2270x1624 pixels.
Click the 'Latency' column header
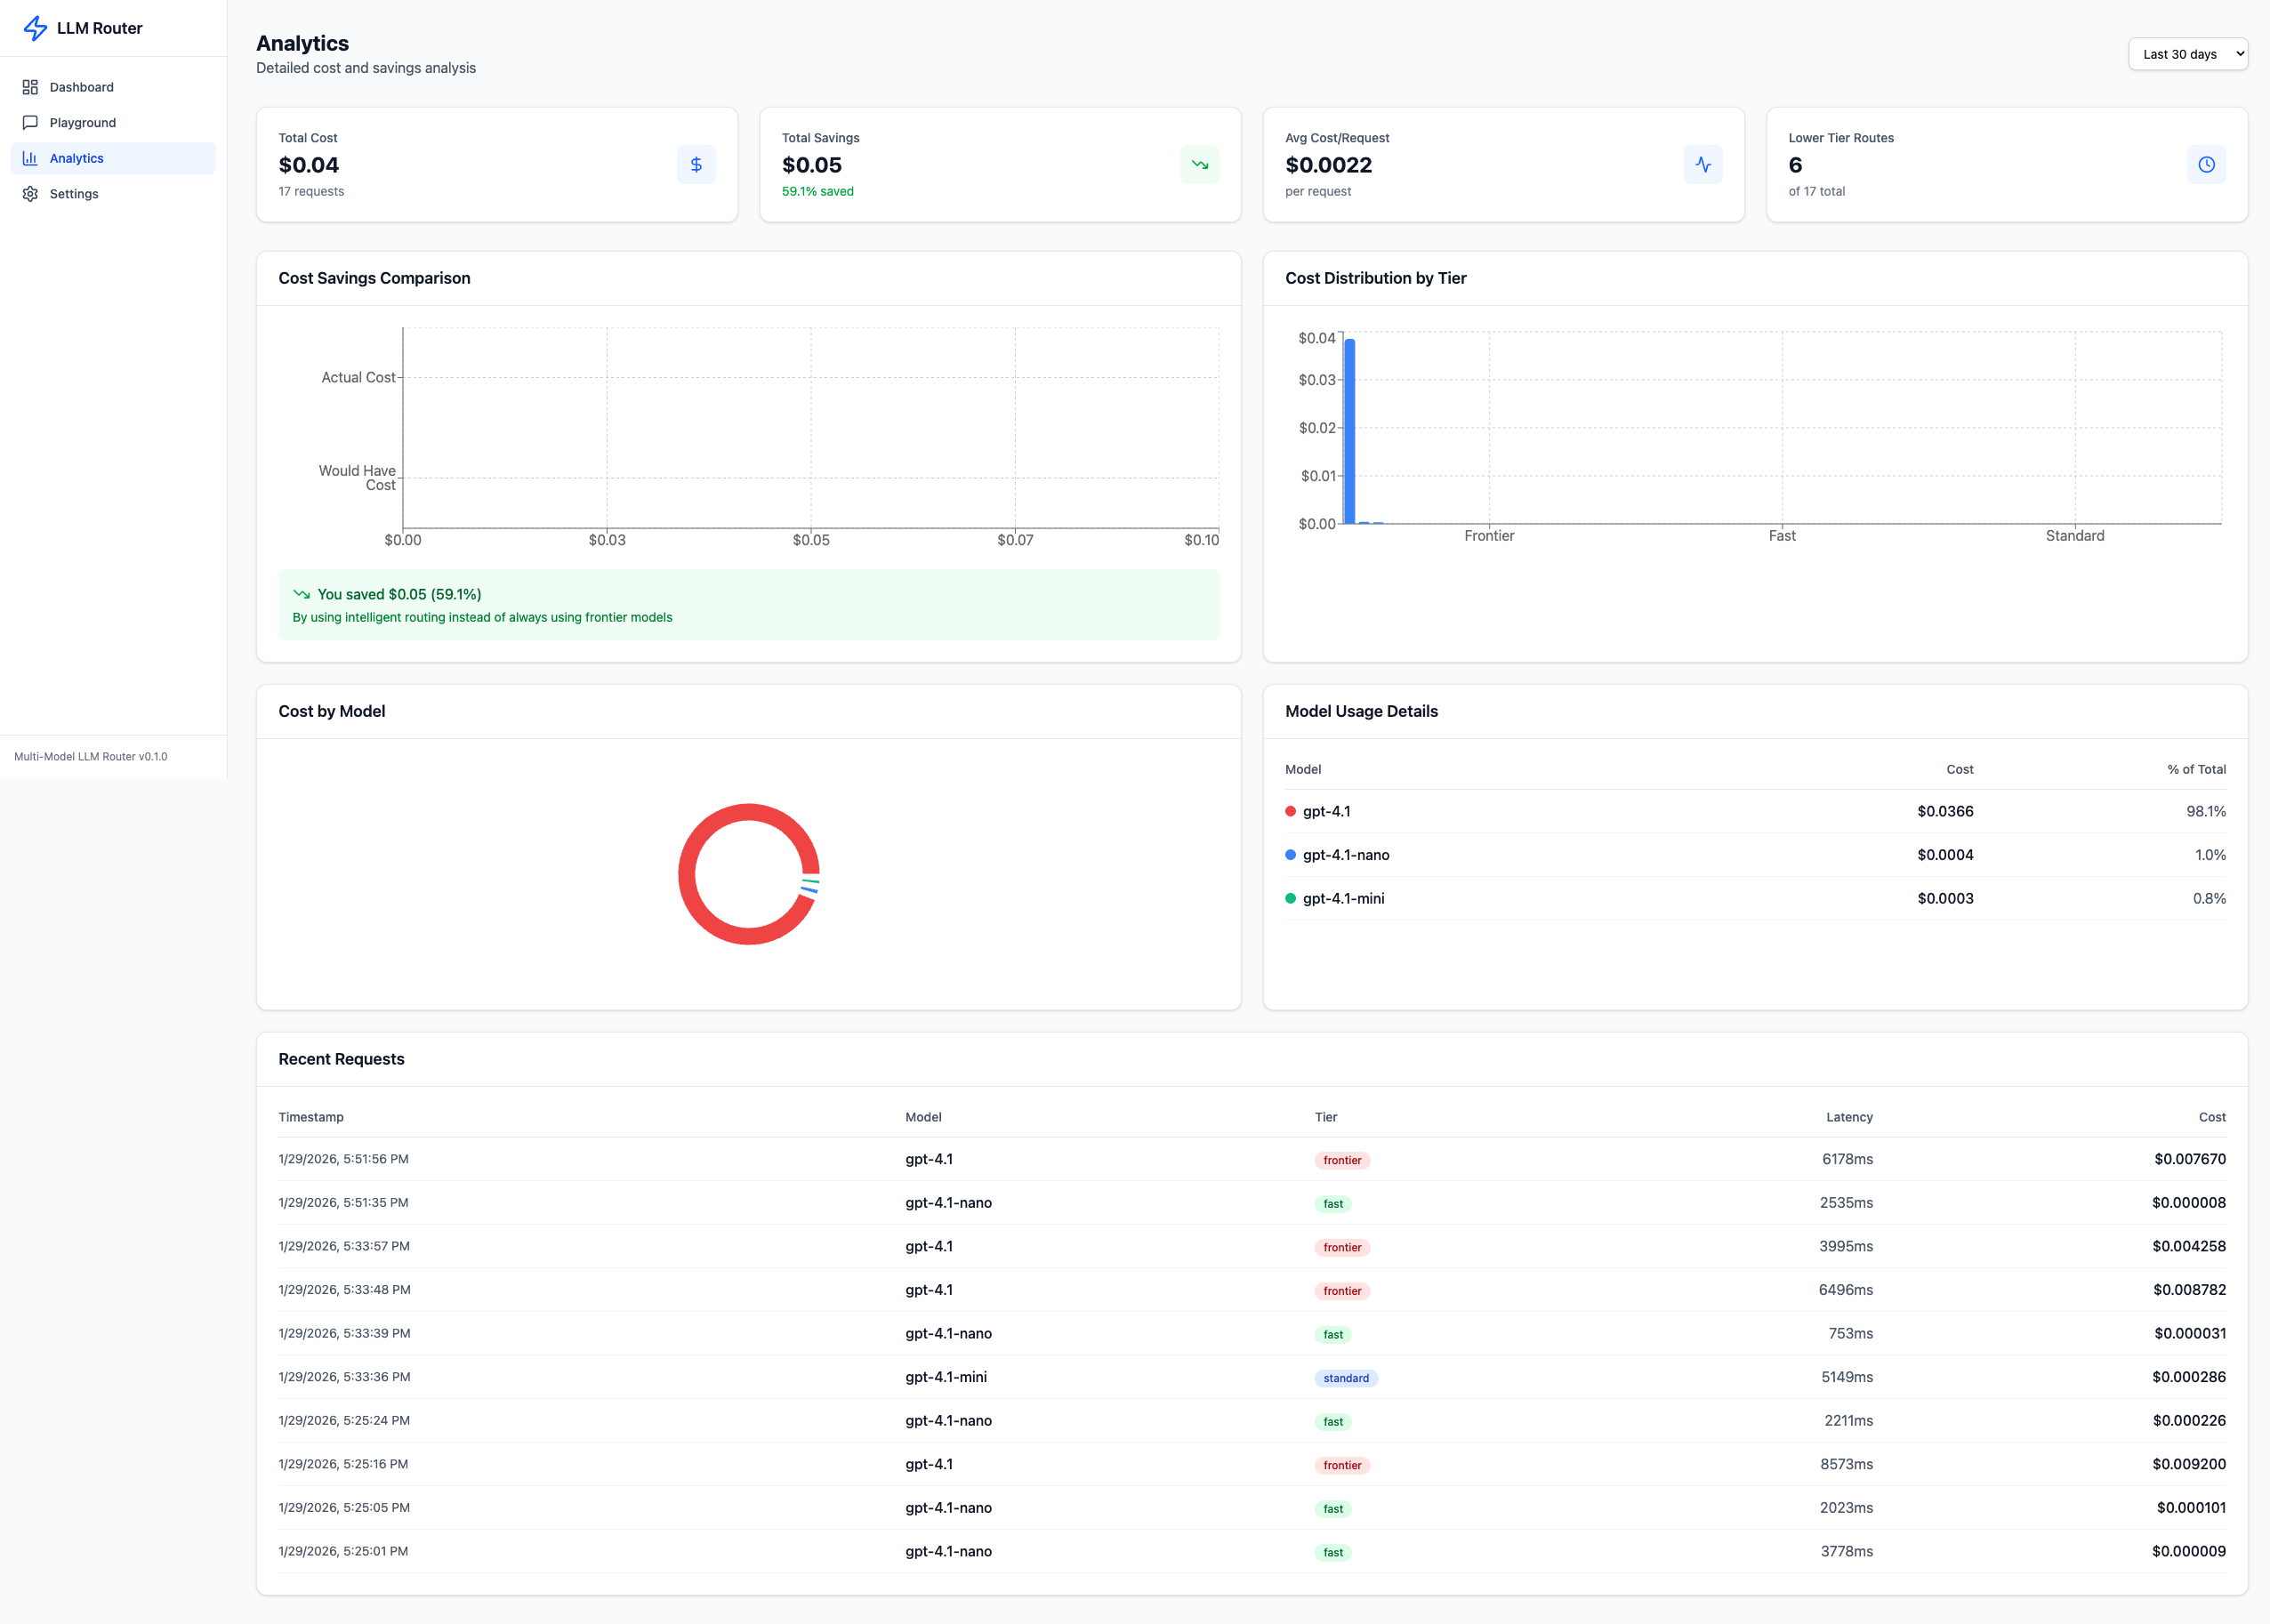click(1849, 1117)
